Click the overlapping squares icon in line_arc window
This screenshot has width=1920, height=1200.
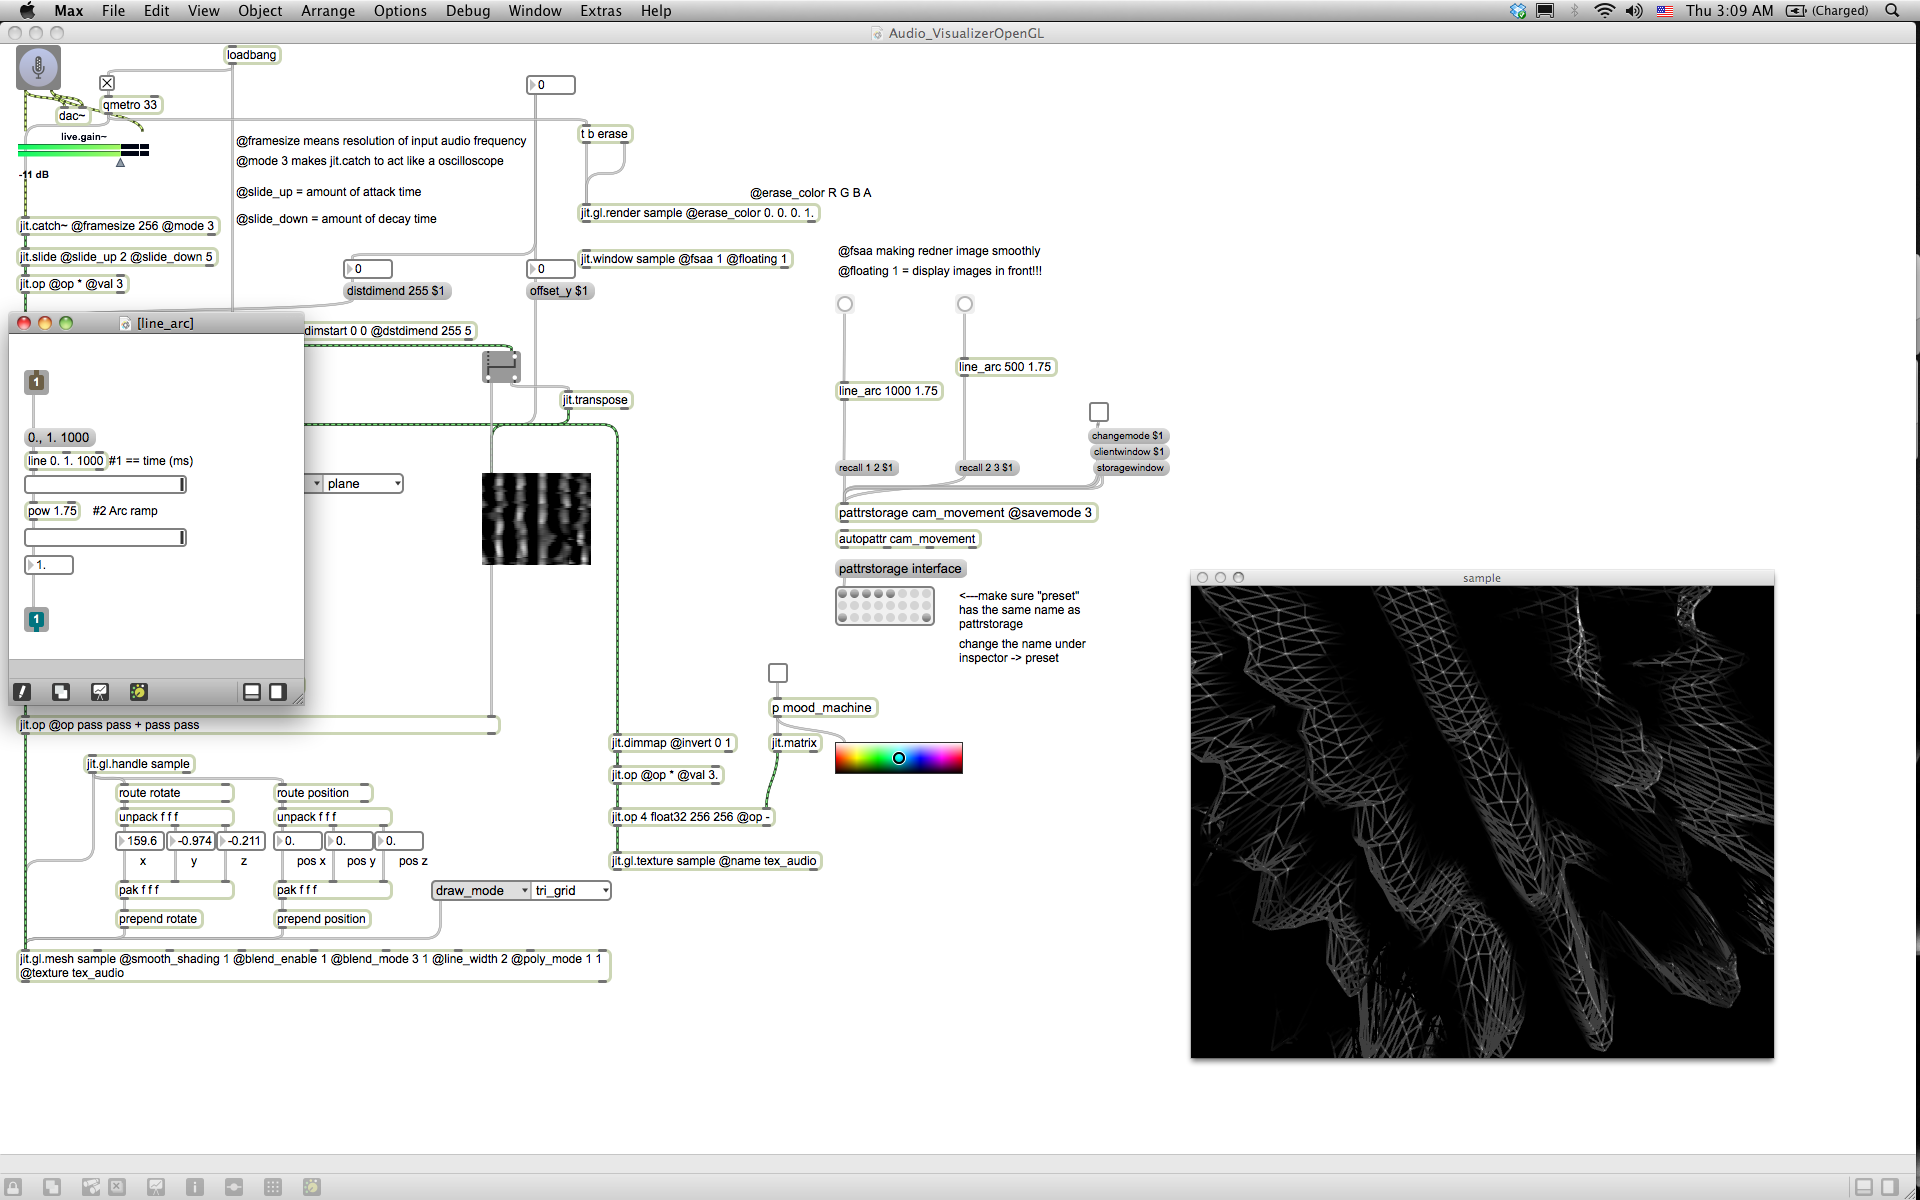pos(61,692)
